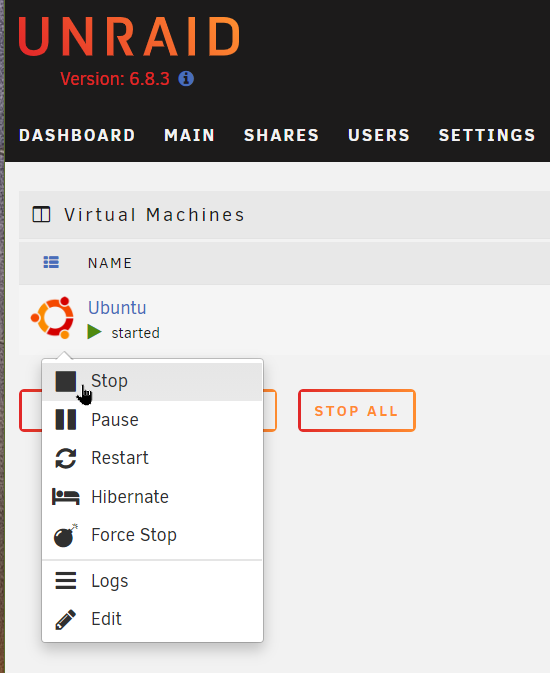Pick Force Stop from the menu
This screenshot has width=550, height=673.
click(152, 535)
